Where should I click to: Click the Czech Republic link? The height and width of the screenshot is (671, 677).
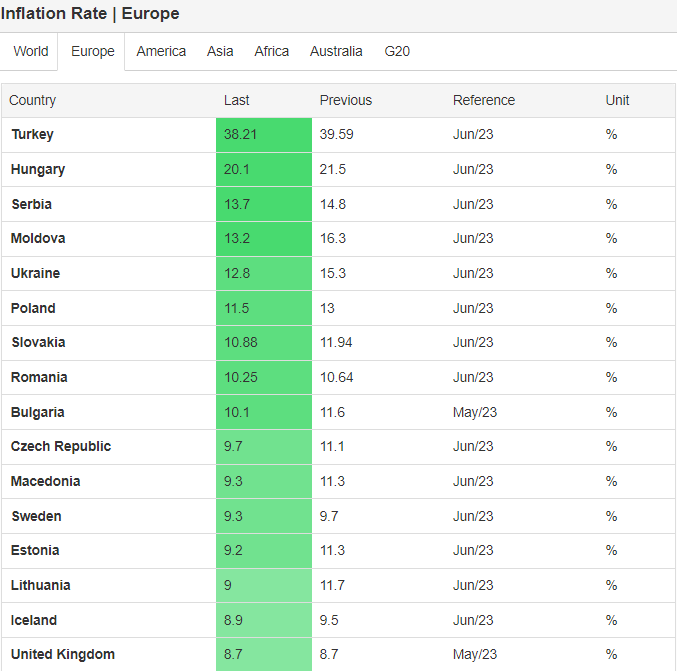61,447
